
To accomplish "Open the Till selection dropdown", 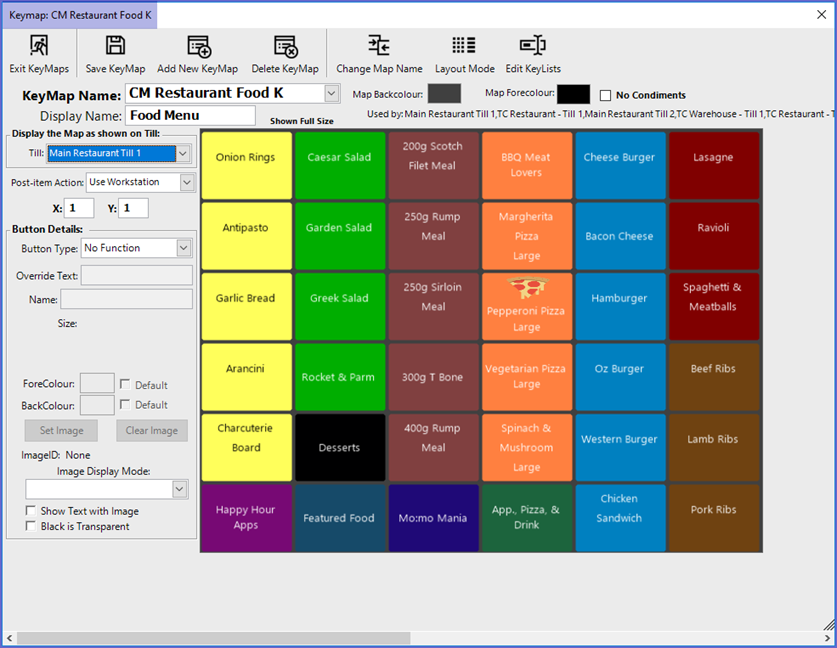I will (182, 154).
